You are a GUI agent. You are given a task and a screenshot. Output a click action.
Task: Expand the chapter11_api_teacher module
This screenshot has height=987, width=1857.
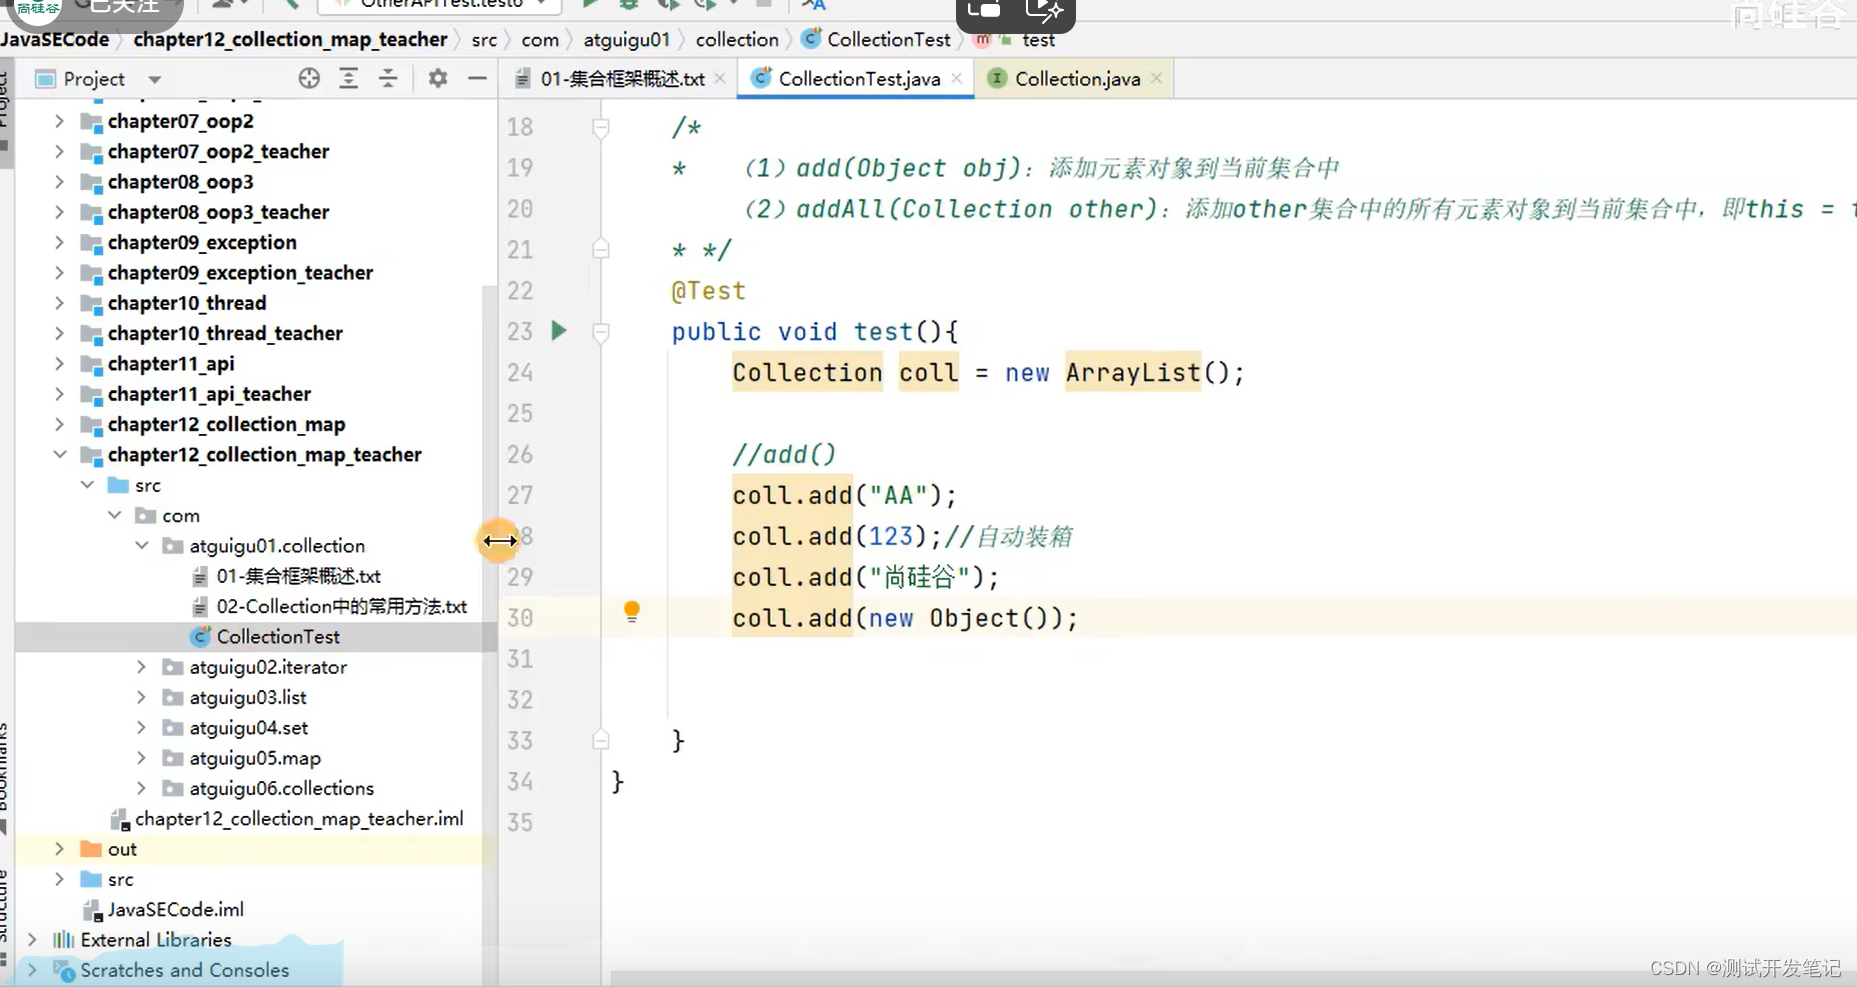click(x=59, y=394)
